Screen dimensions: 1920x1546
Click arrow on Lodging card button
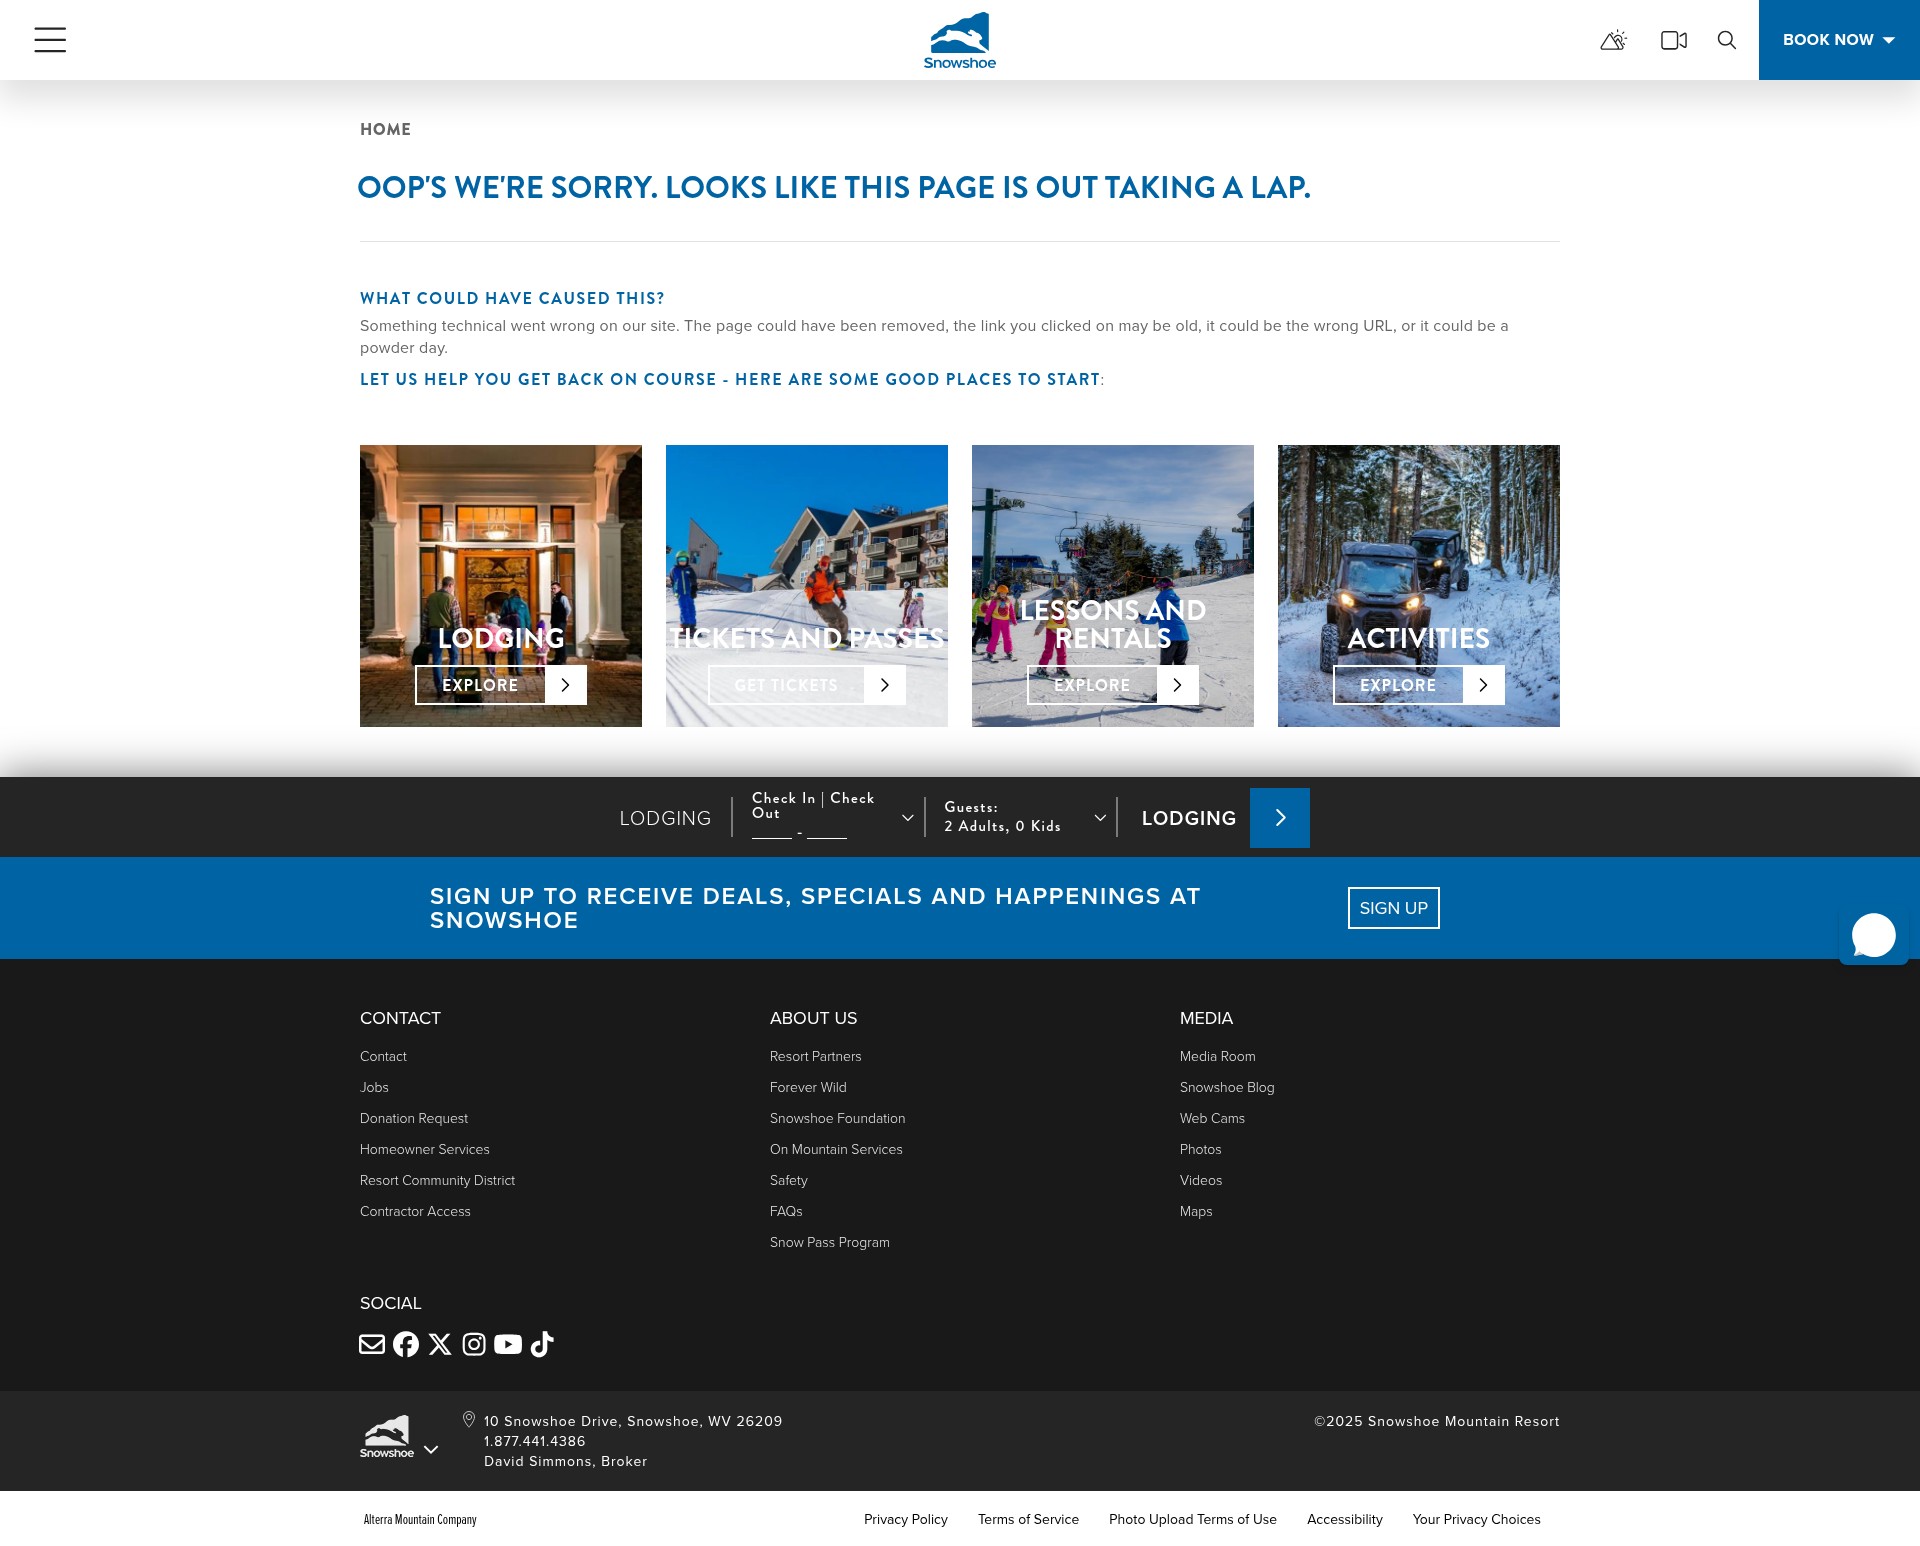[x=566, y=685]
